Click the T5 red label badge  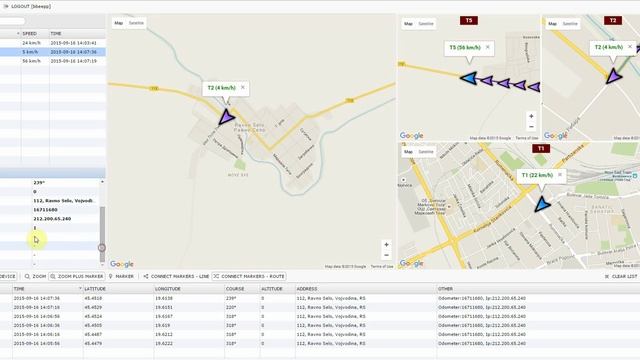click(469, 20)
